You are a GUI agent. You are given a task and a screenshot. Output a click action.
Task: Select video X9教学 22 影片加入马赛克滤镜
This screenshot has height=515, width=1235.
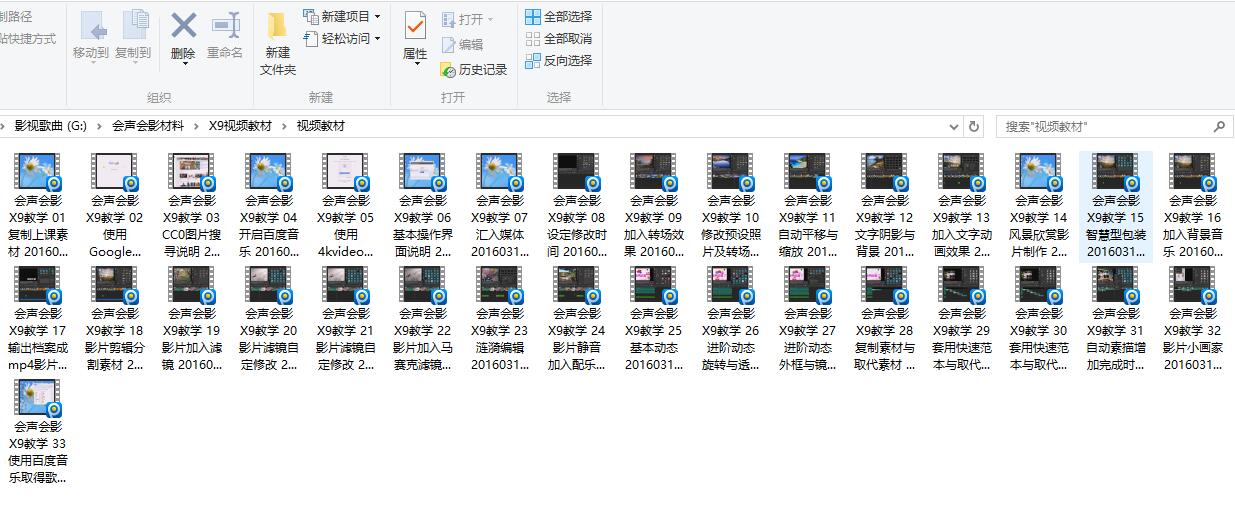(423, 319)
